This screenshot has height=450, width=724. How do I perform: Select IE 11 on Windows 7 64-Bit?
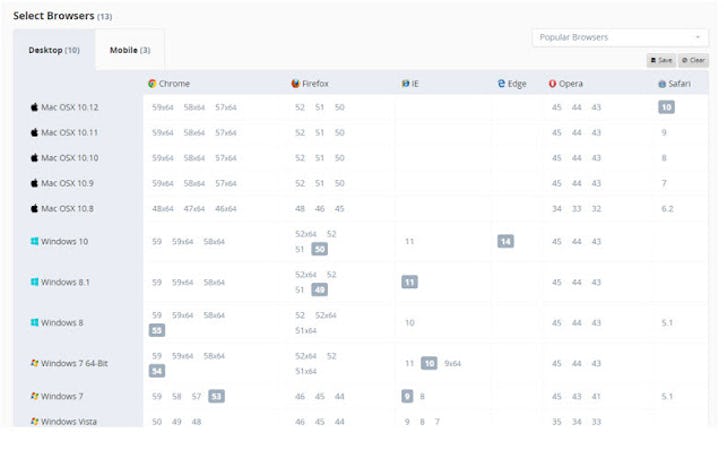click(410, 363)
